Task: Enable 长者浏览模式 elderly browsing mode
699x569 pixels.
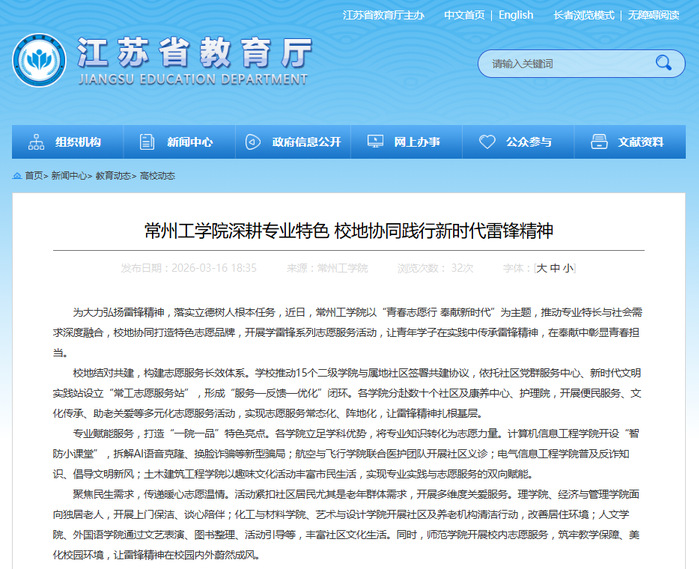Action: [583, 15]
